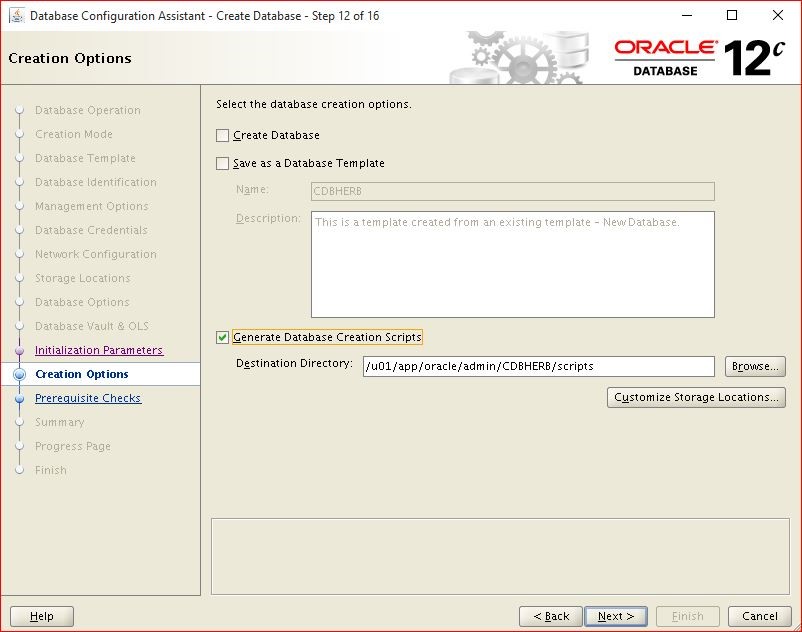Click the Storage Locations step label
802x632 pixels.
pos(82,279)
